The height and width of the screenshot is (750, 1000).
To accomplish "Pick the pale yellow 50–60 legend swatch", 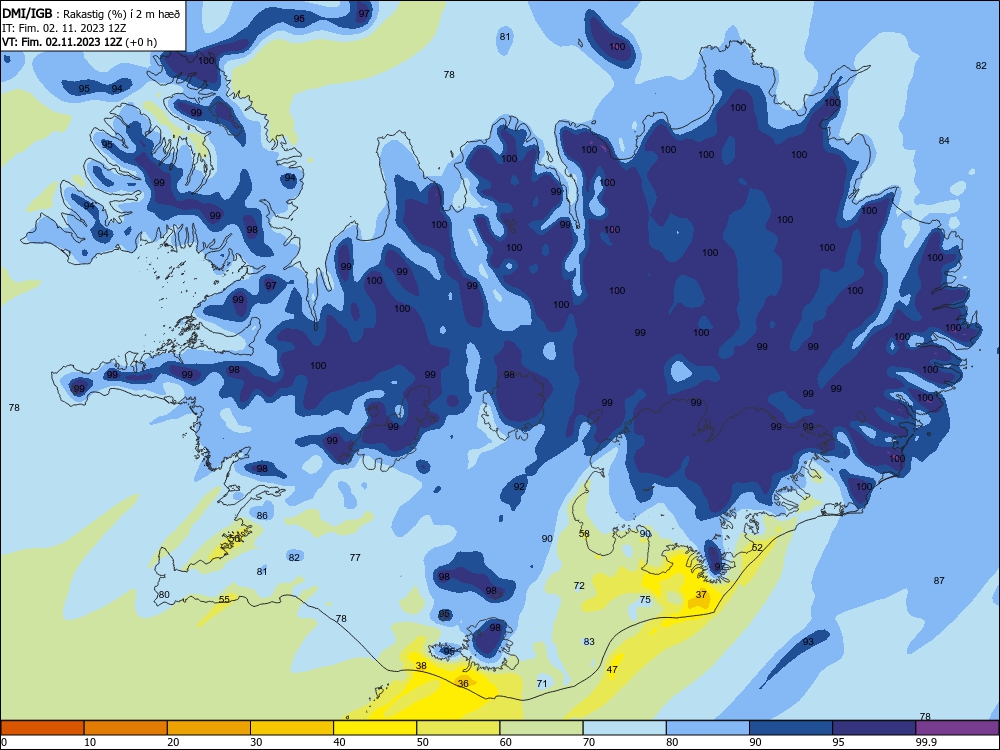I will [458, 728].
